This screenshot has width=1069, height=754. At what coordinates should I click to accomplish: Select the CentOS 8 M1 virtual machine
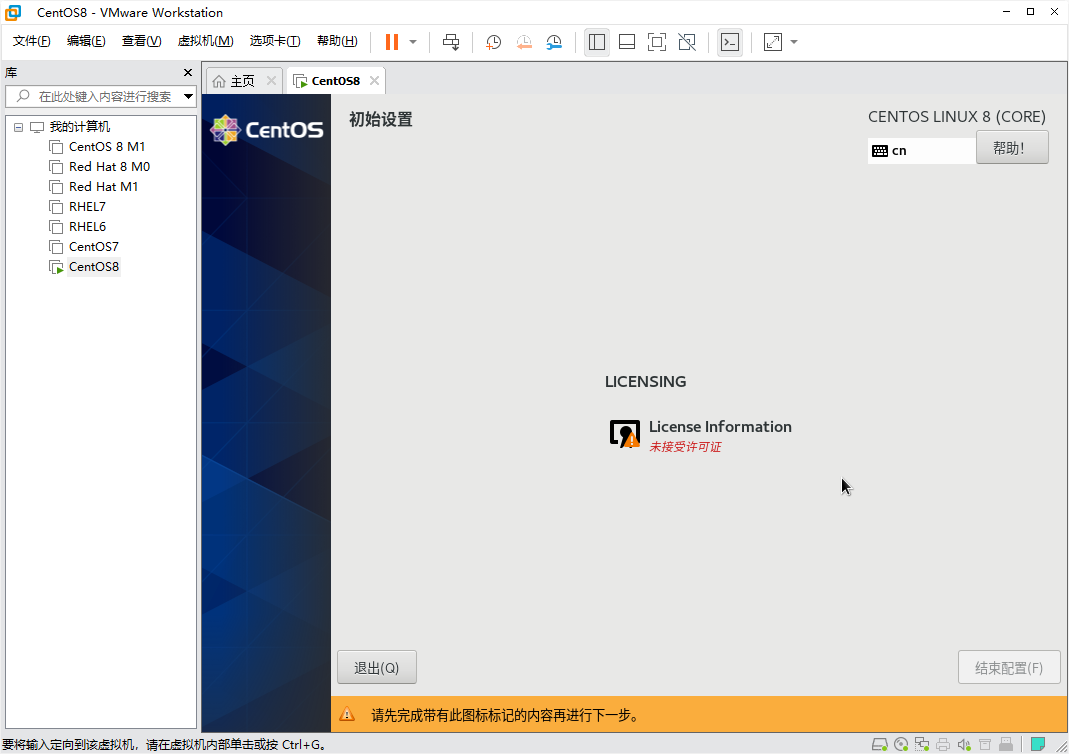click(106, 147)
